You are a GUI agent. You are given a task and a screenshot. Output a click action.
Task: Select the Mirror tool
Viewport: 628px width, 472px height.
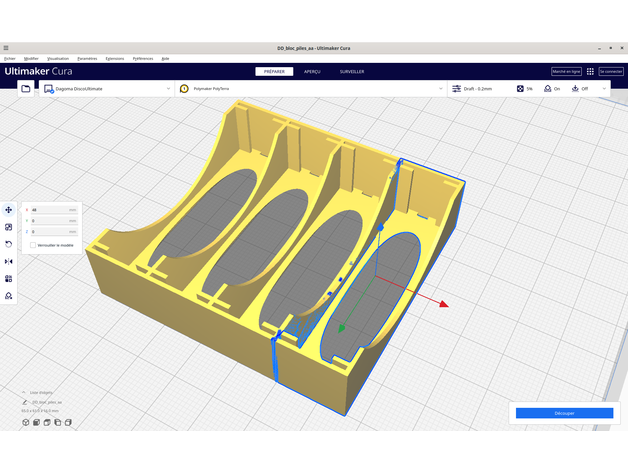(9, 261)
